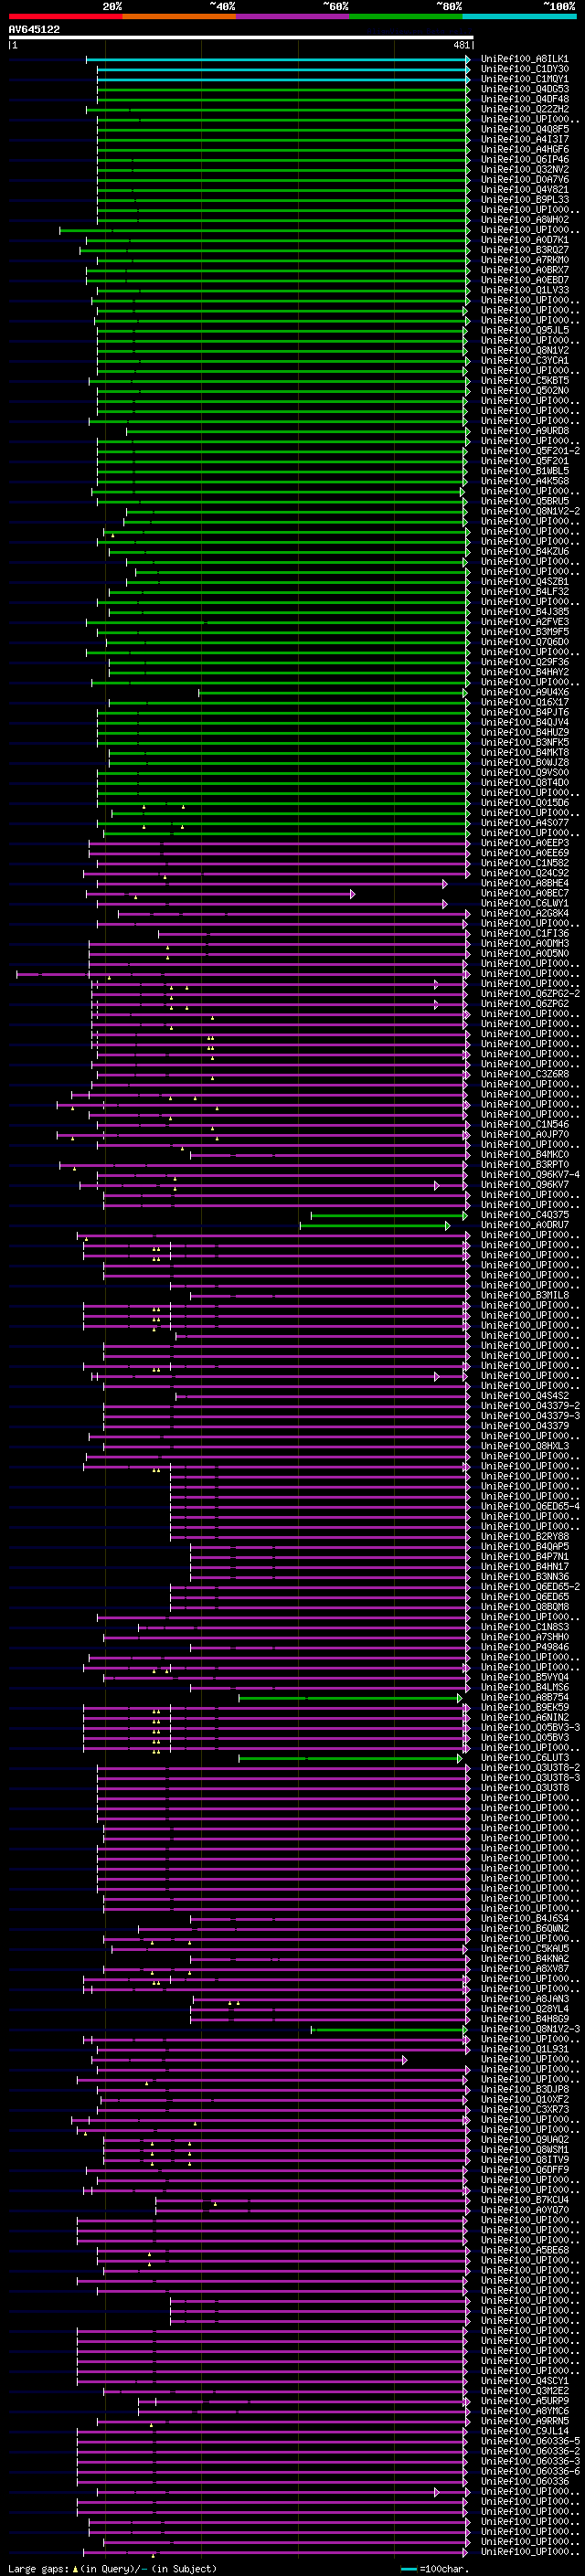Open hit UniRef100_Q24C92
Screen dimensions: 585x2576
pos(524,873)
